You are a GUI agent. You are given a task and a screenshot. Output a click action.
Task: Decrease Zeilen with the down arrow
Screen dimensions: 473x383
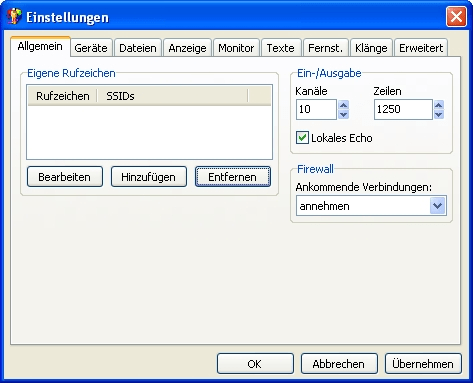pos(439,114)
